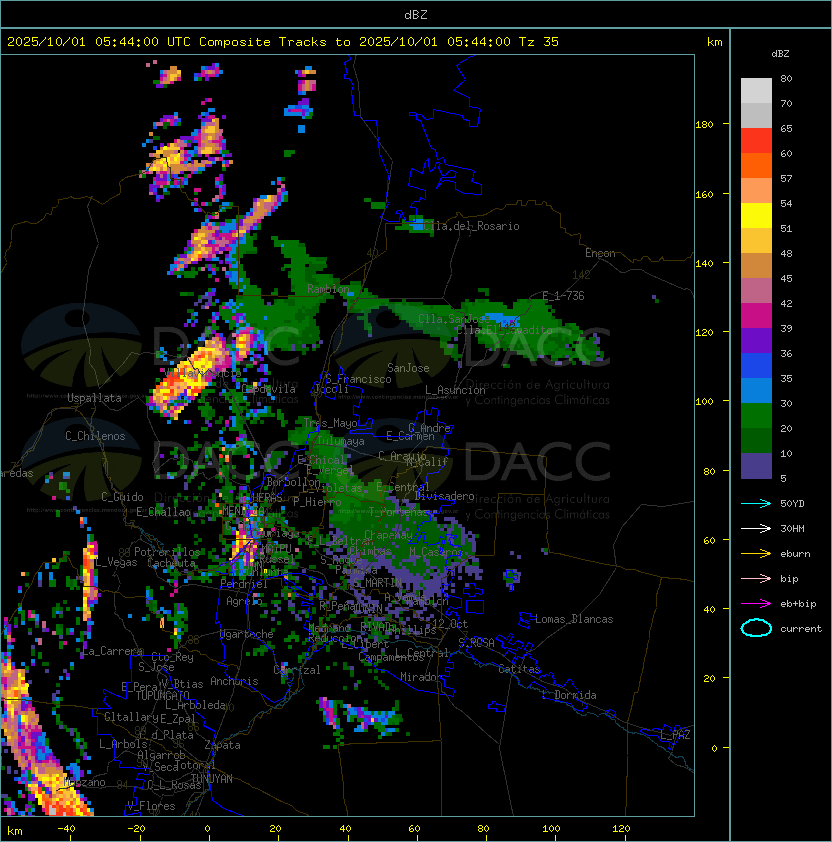Click the 'Lomas_Blancas' map label
Image resolution: width=832 pixels, height=842 pixels.
tap(574, 619)
